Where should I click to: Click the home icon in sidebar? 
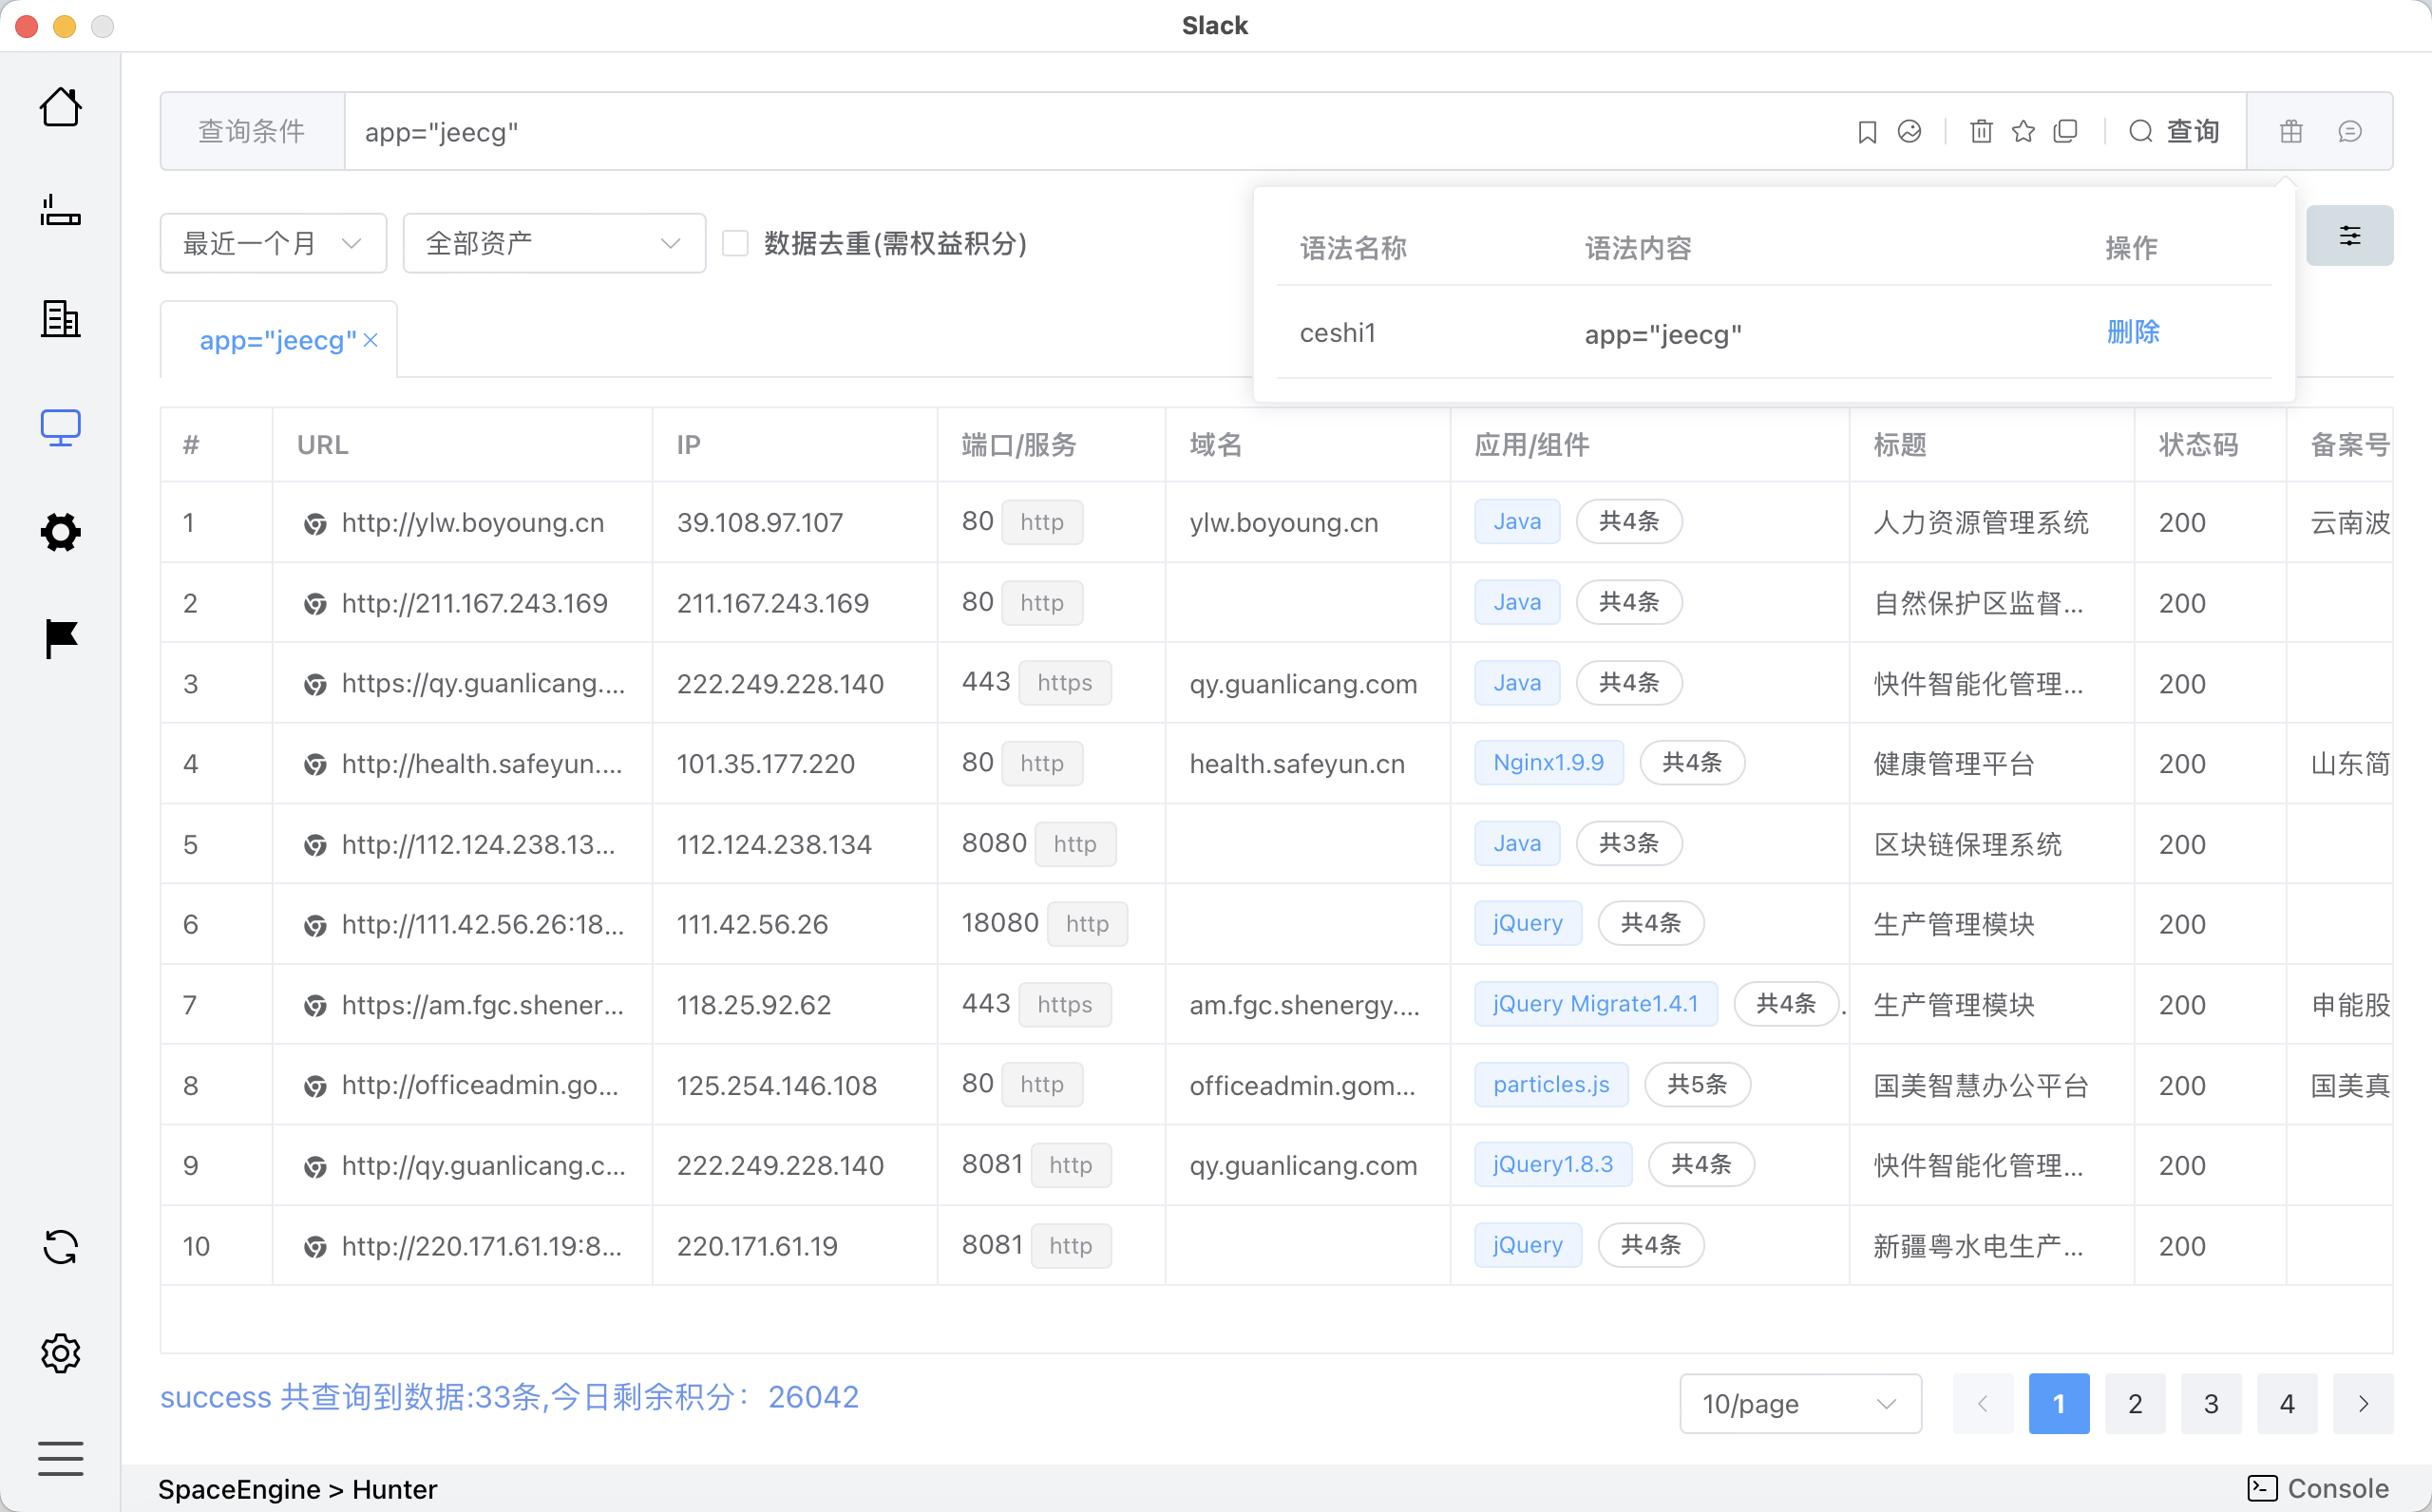pos(60,107)
